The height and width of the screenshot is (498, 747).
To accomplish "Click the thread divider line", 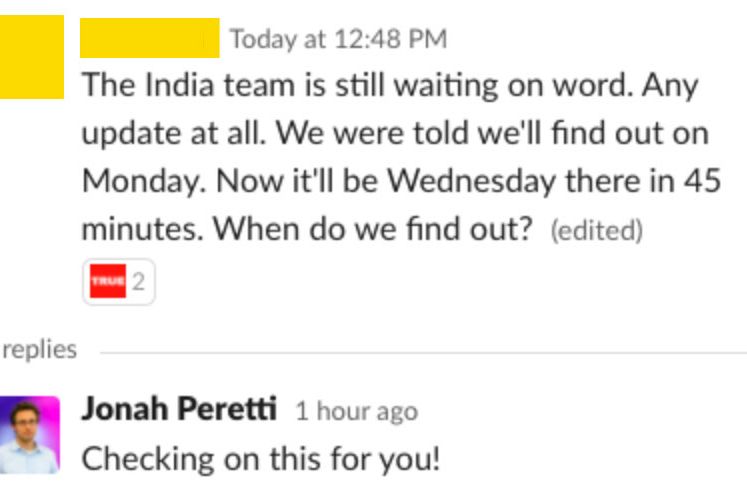I will click(420, 352).
